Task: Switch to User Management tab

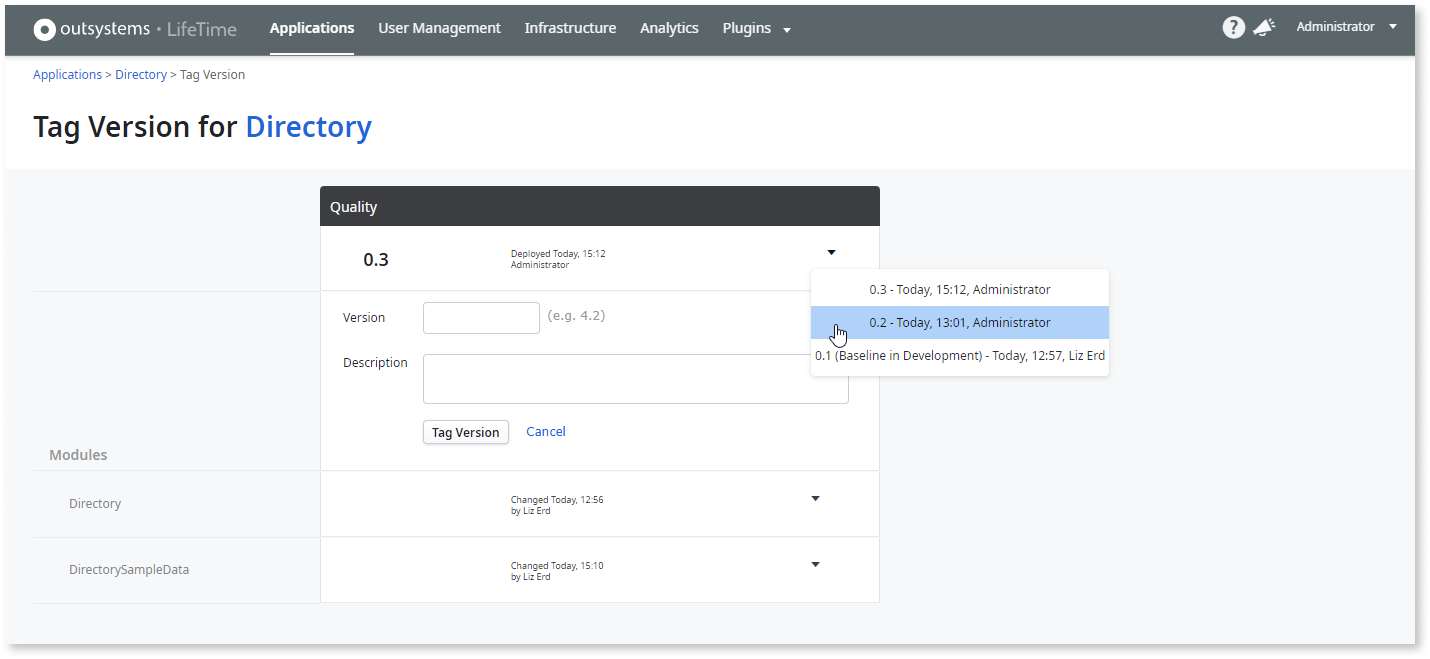Action: (439, 28)
